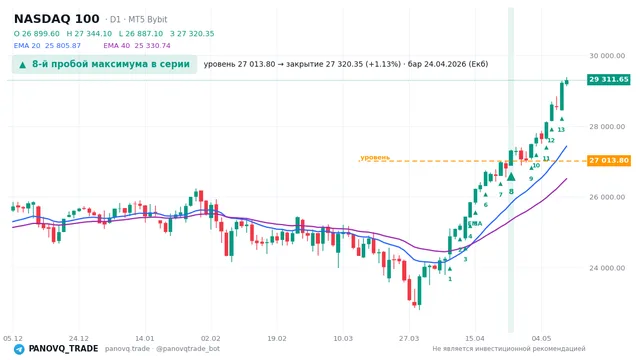The height and width of the screenshot is (360, 640).
Task: Click the 10.03 date axis label
Action: (x=343, y=338)
